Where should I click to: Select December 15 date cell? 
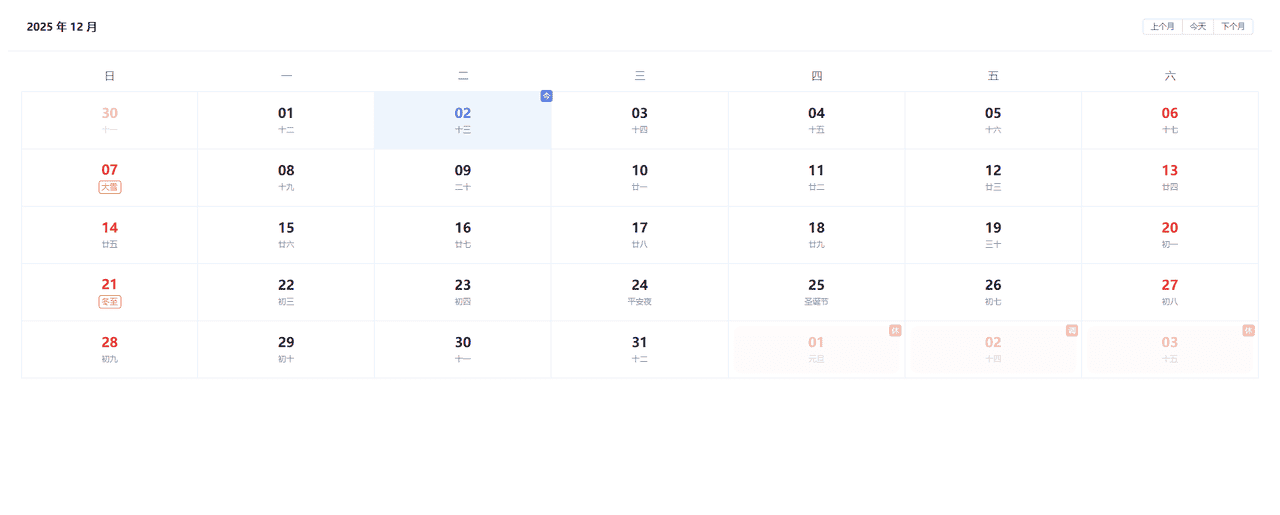(286, 234)
